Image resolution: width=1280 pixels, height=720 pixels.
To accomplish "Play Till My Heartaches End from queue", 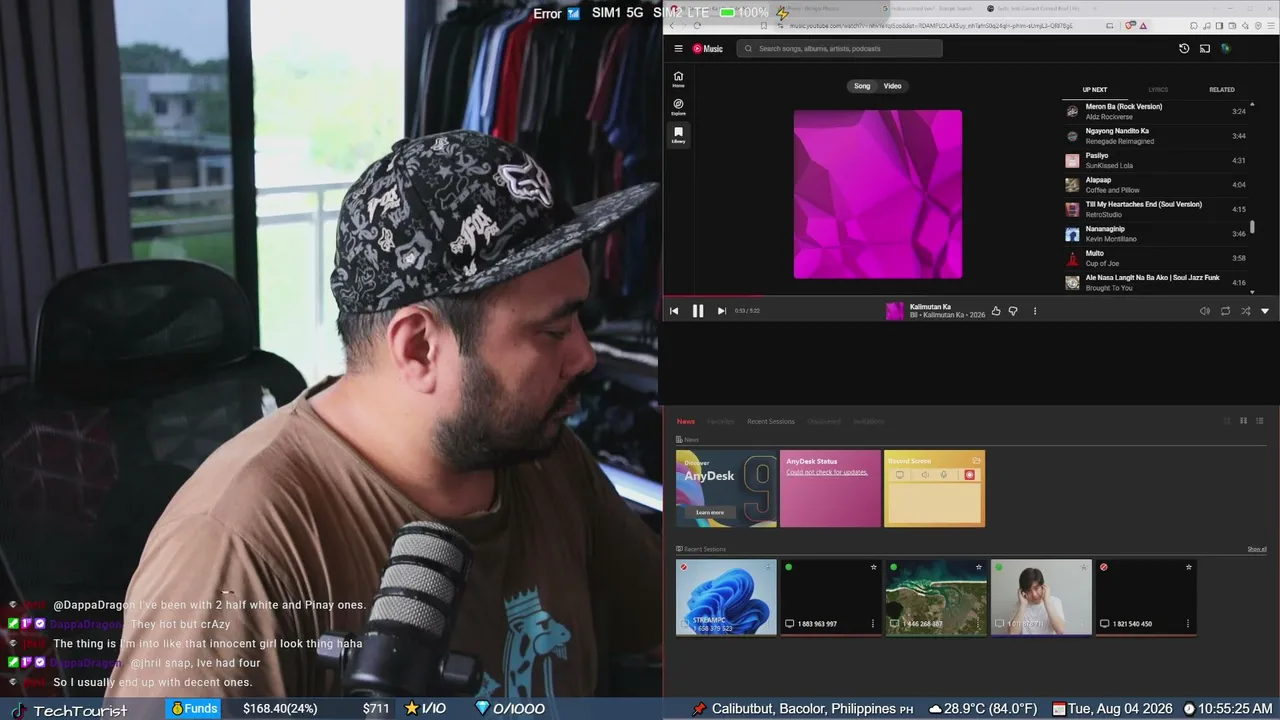I will pyautogui.click(x=1155, y=209).
